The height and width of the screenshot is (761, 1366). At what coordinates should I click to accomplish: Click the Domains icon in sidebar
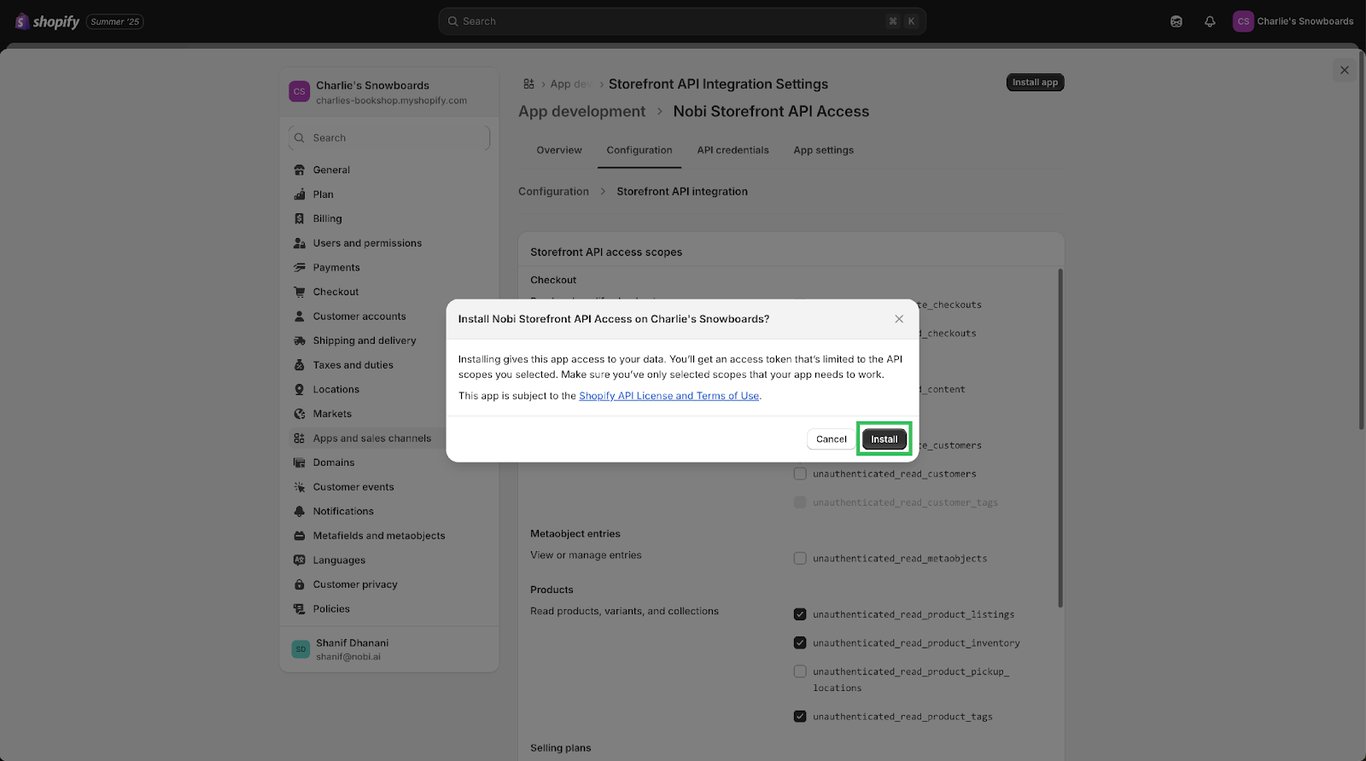point(300,462)
